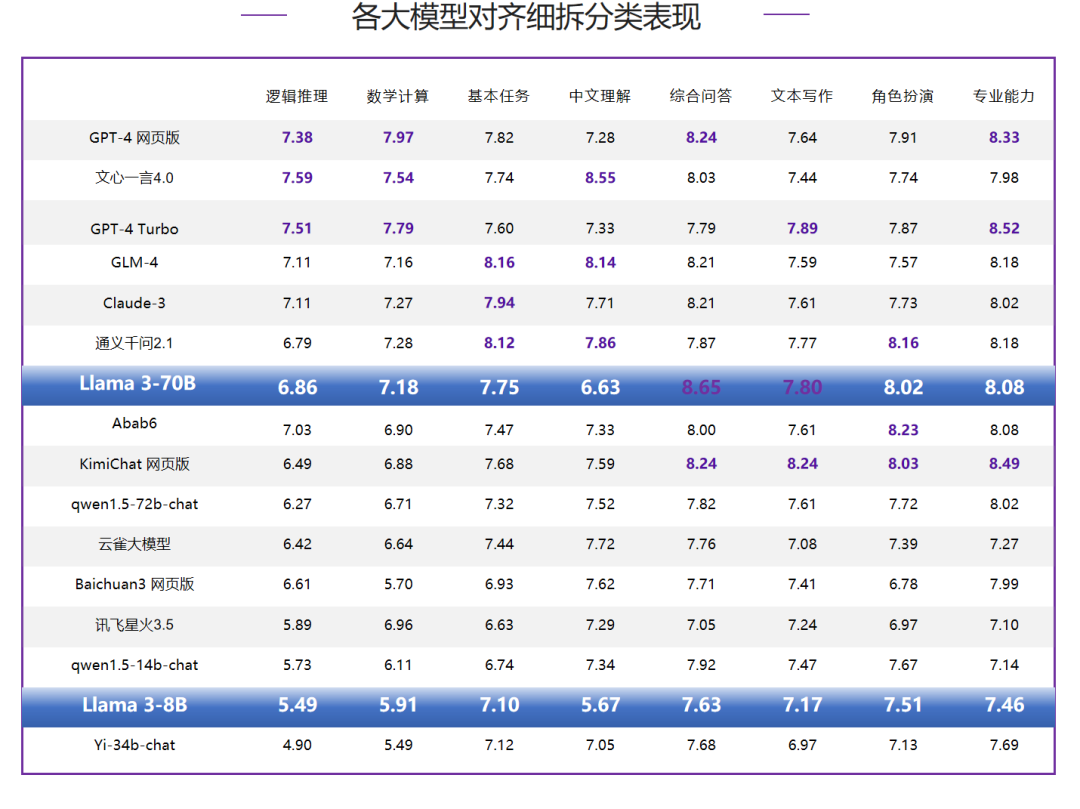Click the Yi-34b-chat row label
Screen dimensions: 1080x809
pyautogui.click(x=134, y=745)
